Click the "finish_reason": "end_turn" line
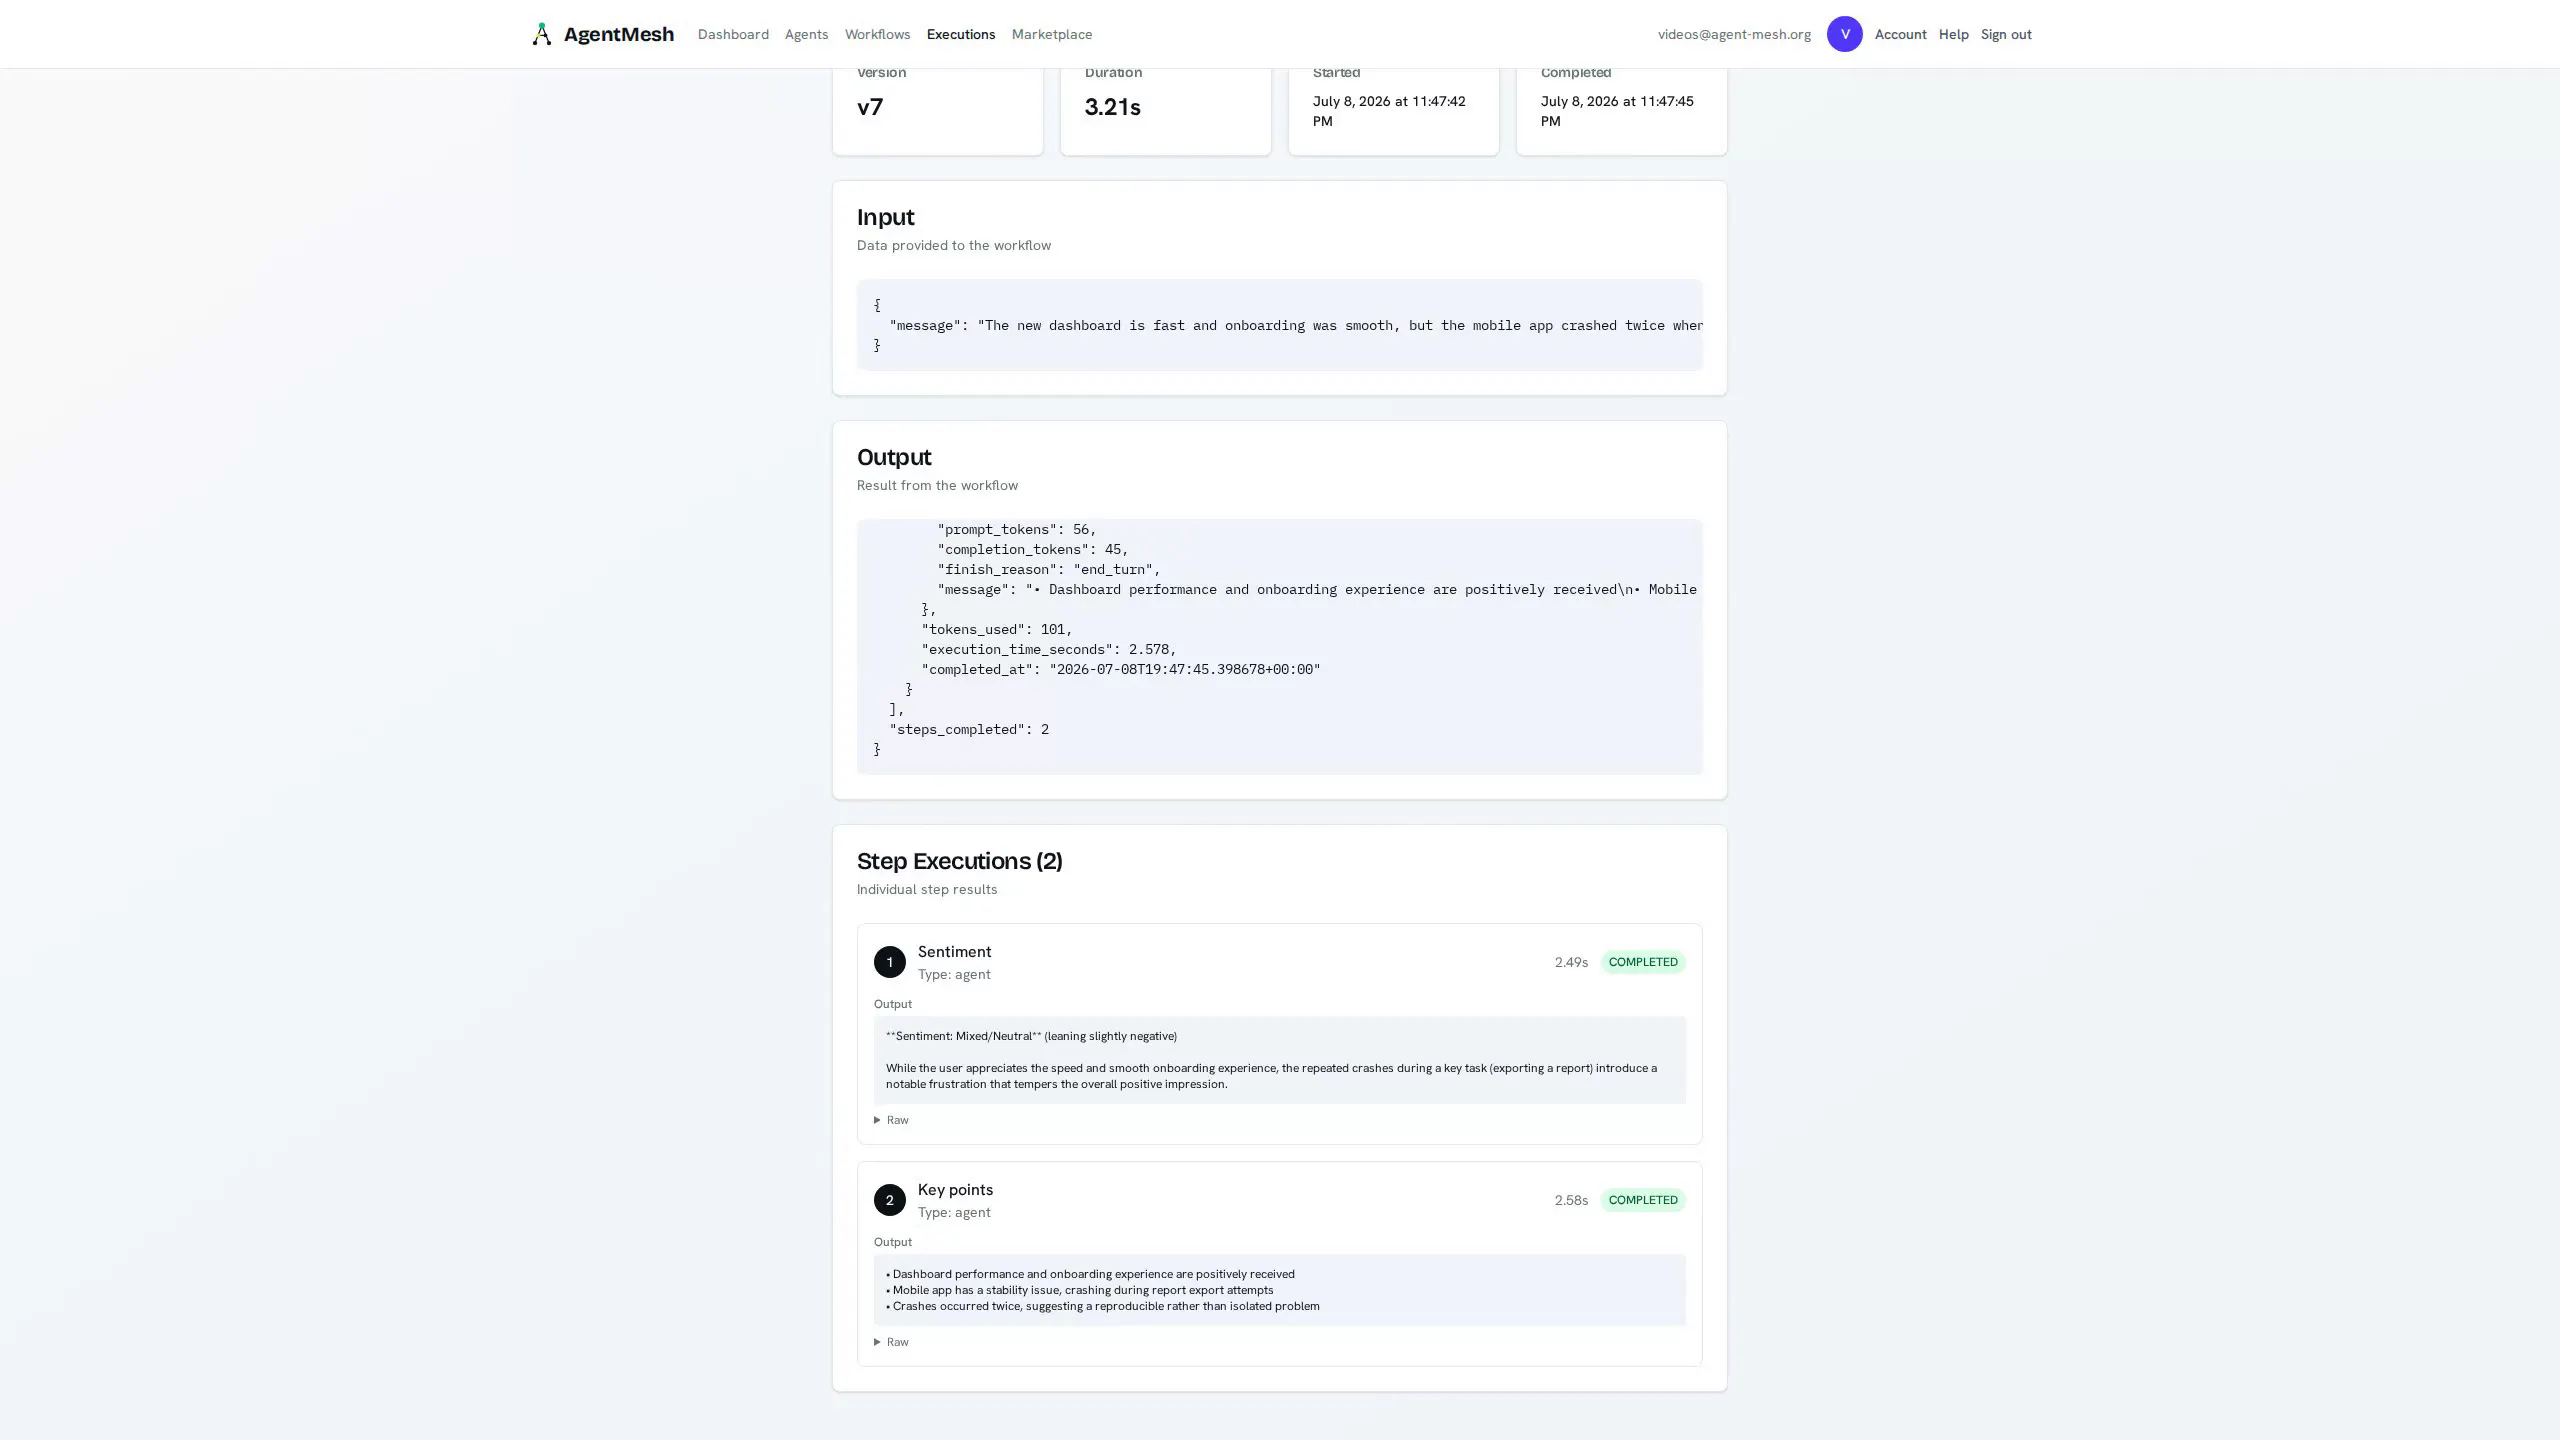Image resolution: width=2560 pixels, height=1440 pixels. click(1048, 570)
